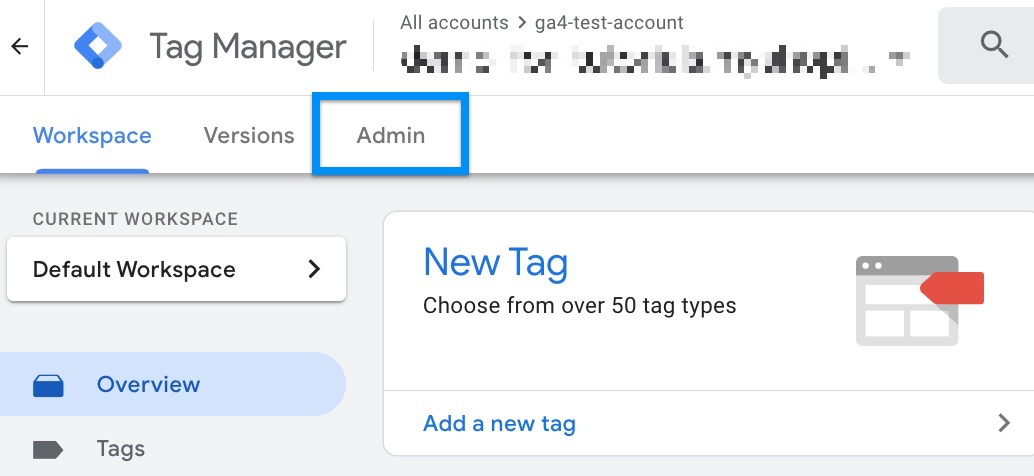Image resolution: width=1034 pixels, height=476 pixels.
Task: Click the back arrow icon
Action: [x=20, y=46]
